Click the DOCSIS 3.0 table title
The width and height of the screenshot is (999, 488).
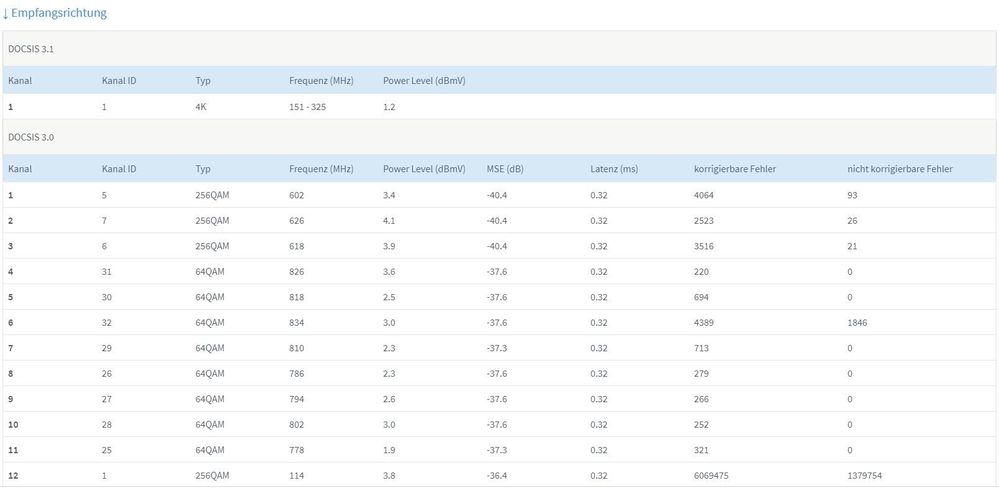[x=29, y=137]
